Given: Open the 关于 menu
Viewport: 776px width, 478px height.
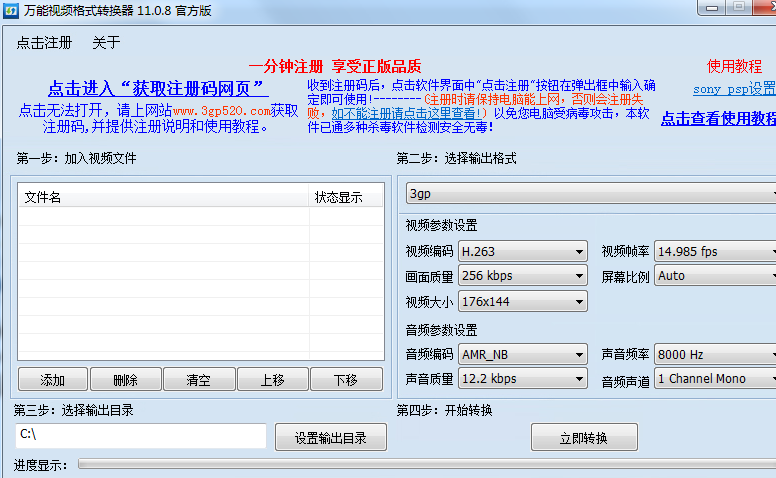Looking at the screenshot, I should pyautogui.click(x=106, y=43).
